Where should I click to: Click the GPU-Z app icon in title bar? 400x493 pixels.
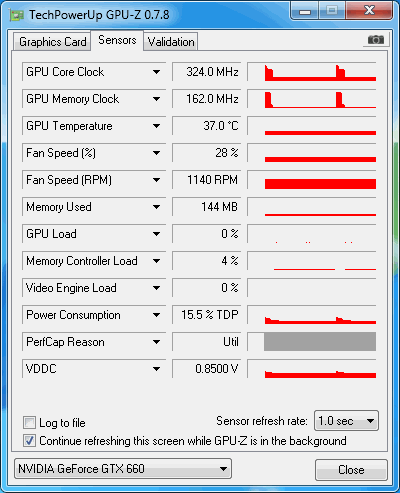click(x=16, y=15)
